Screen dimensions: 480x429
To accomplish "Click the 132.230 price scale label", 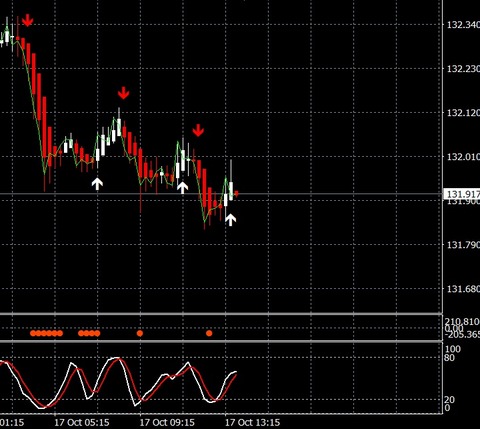I will click(x=463, y=69).
